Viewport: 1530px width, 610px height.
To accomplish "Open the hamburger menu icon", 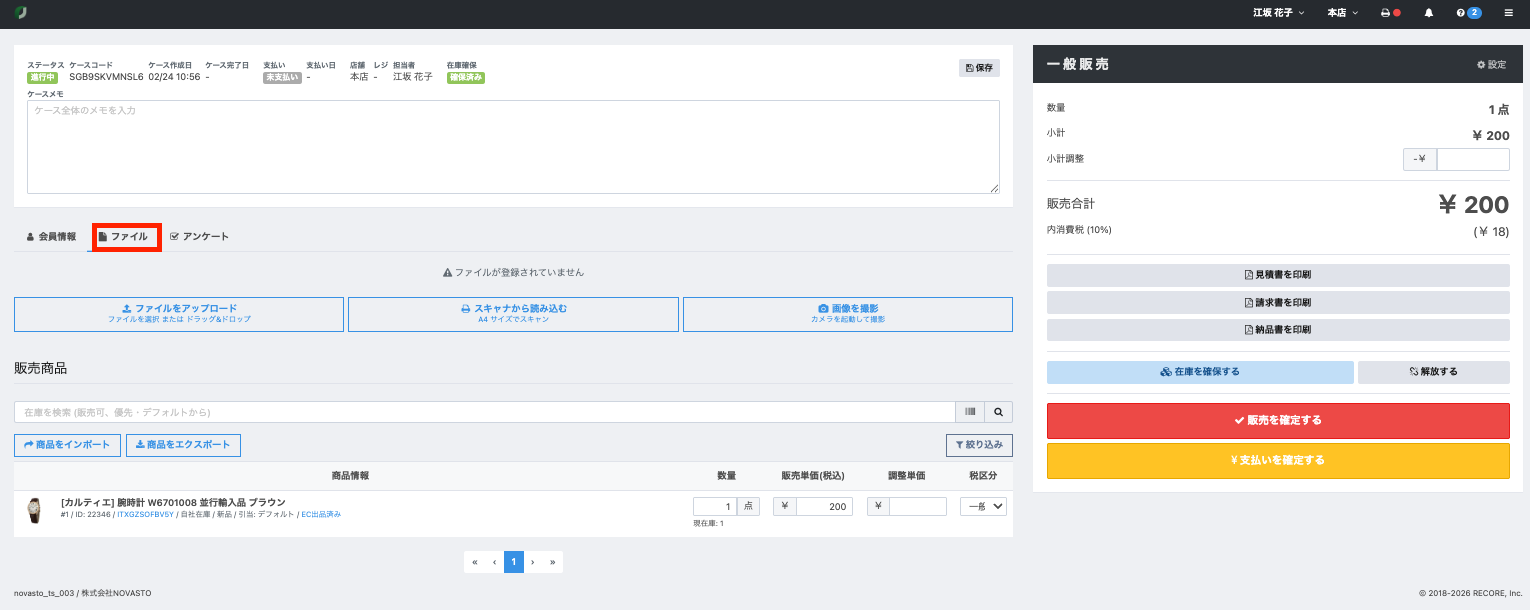I will tap(1508, 13).
